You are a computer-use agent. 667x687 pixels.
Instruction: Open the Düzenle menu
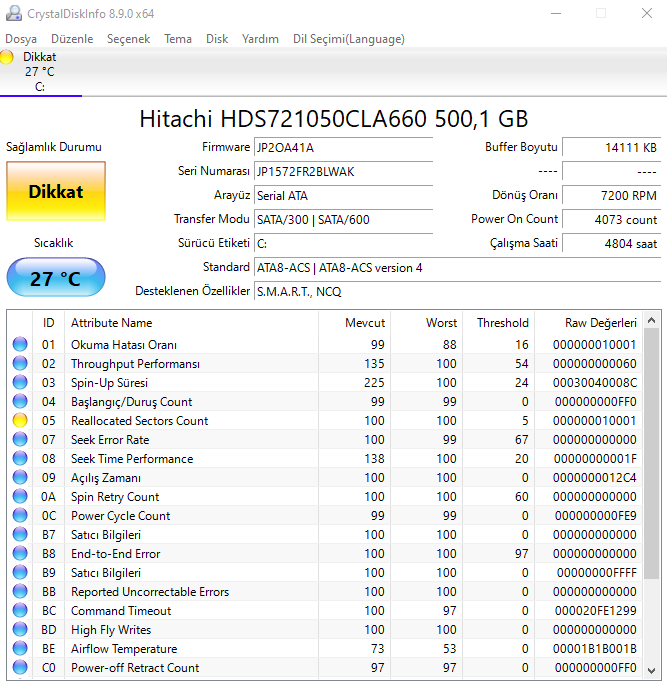[x=72, y=39]
